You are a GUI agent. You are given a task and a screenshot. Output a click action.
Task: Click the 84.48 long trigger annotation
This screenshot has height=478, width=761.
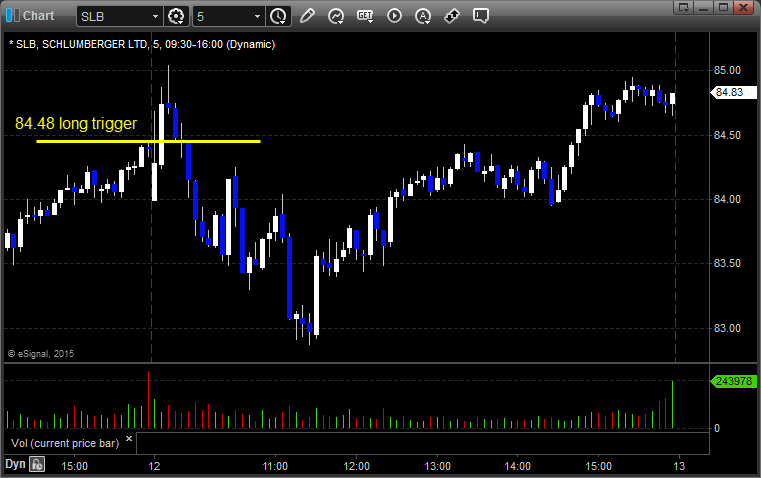tap(76, 123)
